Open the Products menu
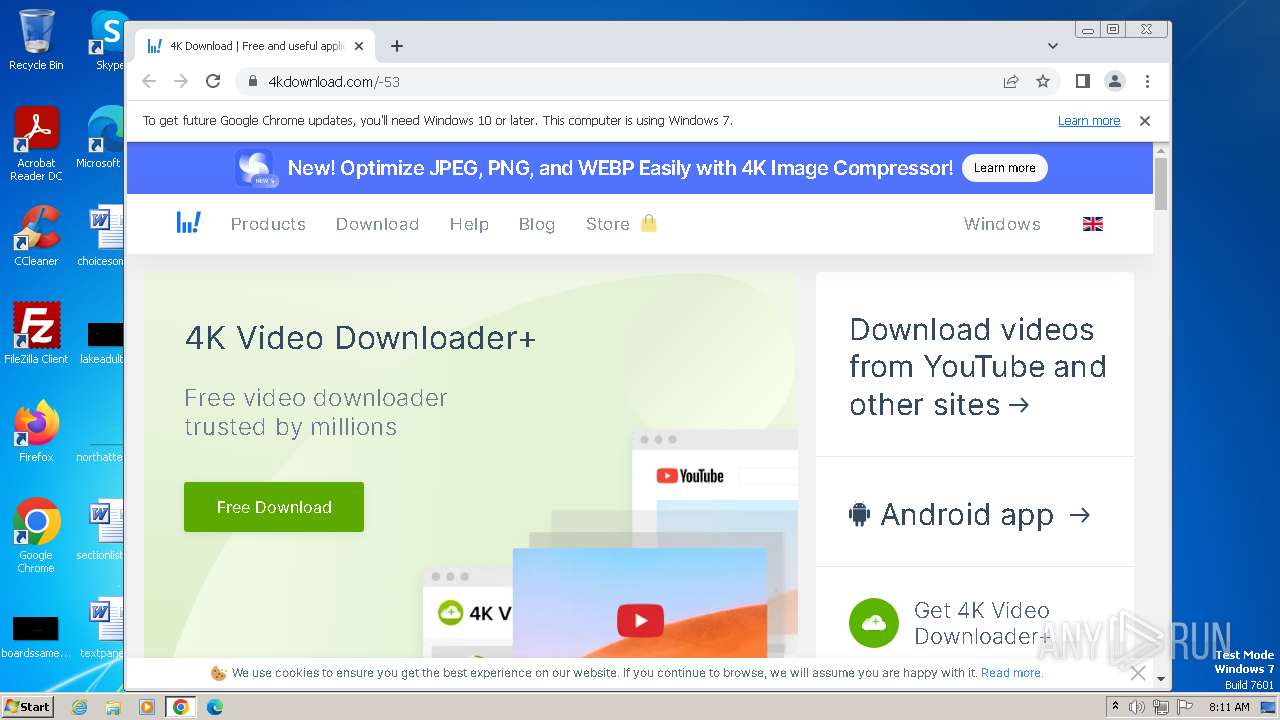The image size is (1280, 720). pyautogui.click(x=268, y=224)
